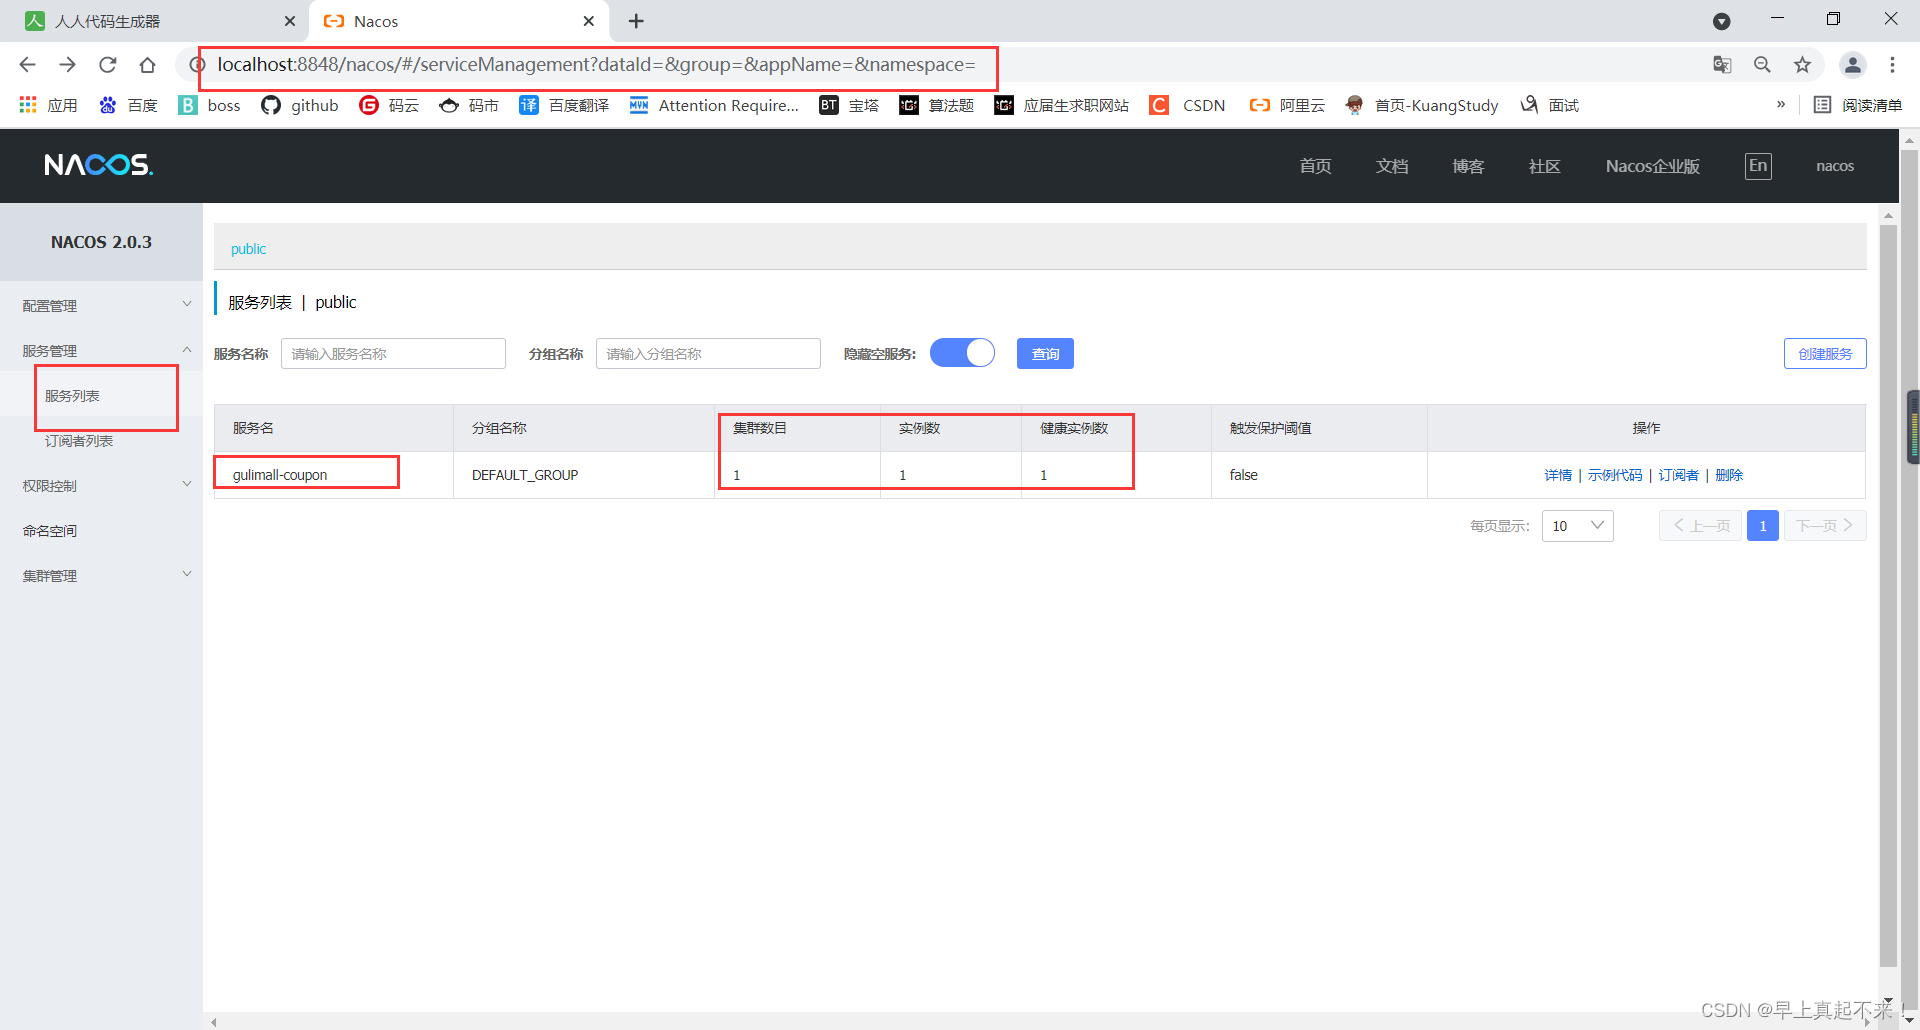Bookmark this page with star icon
This screenshot has height=1030, width=1920.
[1802, 65]
